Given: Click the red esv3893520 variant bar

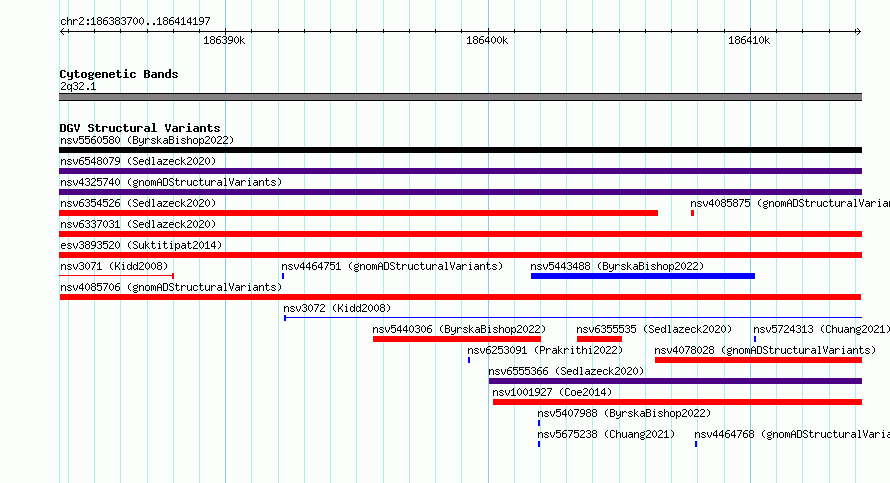Looking at the screenshot, I should tap(460, 255).
